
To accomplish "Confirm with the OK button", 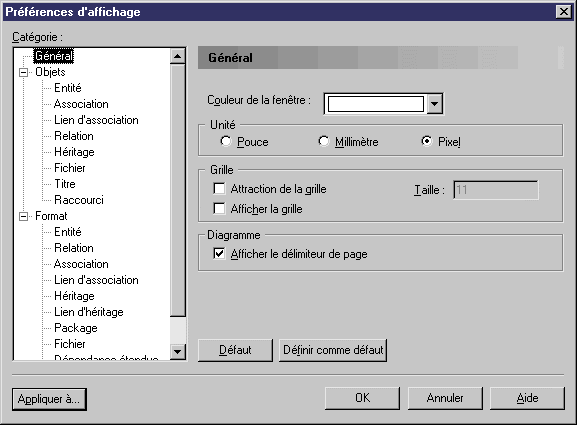I will tap(362, 398).
